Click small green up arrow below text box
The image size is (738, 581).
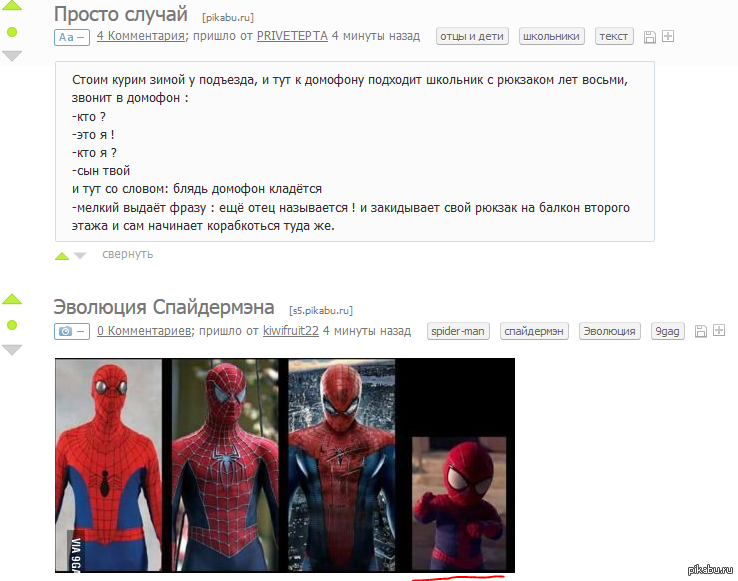pyautogui.click(x=62, y=256)
